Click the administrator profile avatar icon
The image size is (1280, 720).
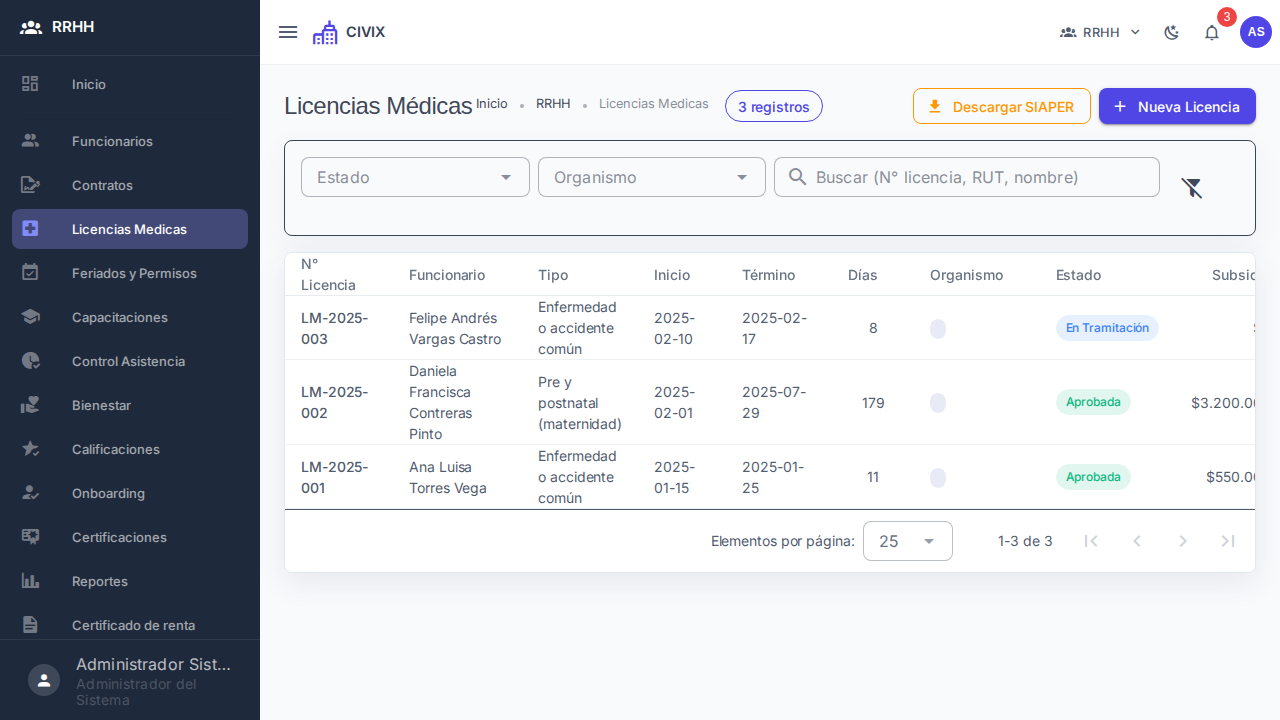click(44, 680)
